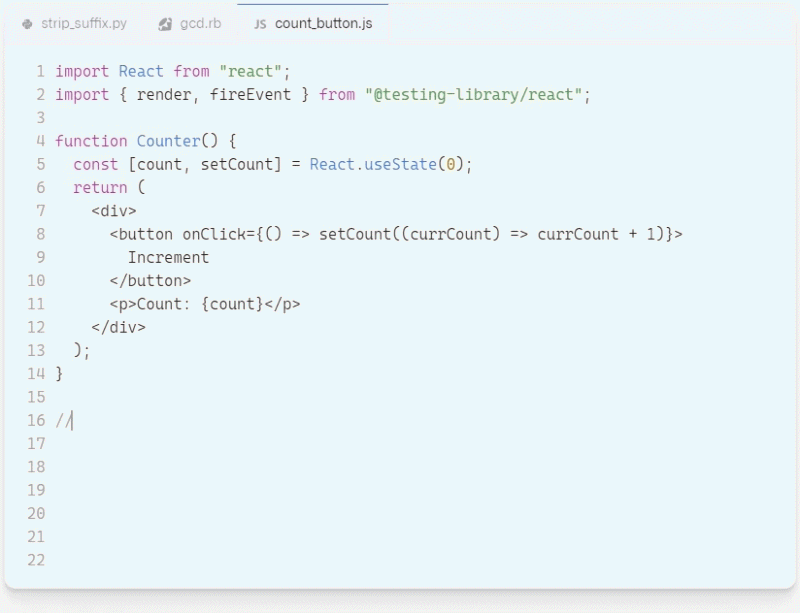The width and height of the screenshot is (800, 613).
Task: Click fireEvent in the import statement
Action: tap(250, 94)
